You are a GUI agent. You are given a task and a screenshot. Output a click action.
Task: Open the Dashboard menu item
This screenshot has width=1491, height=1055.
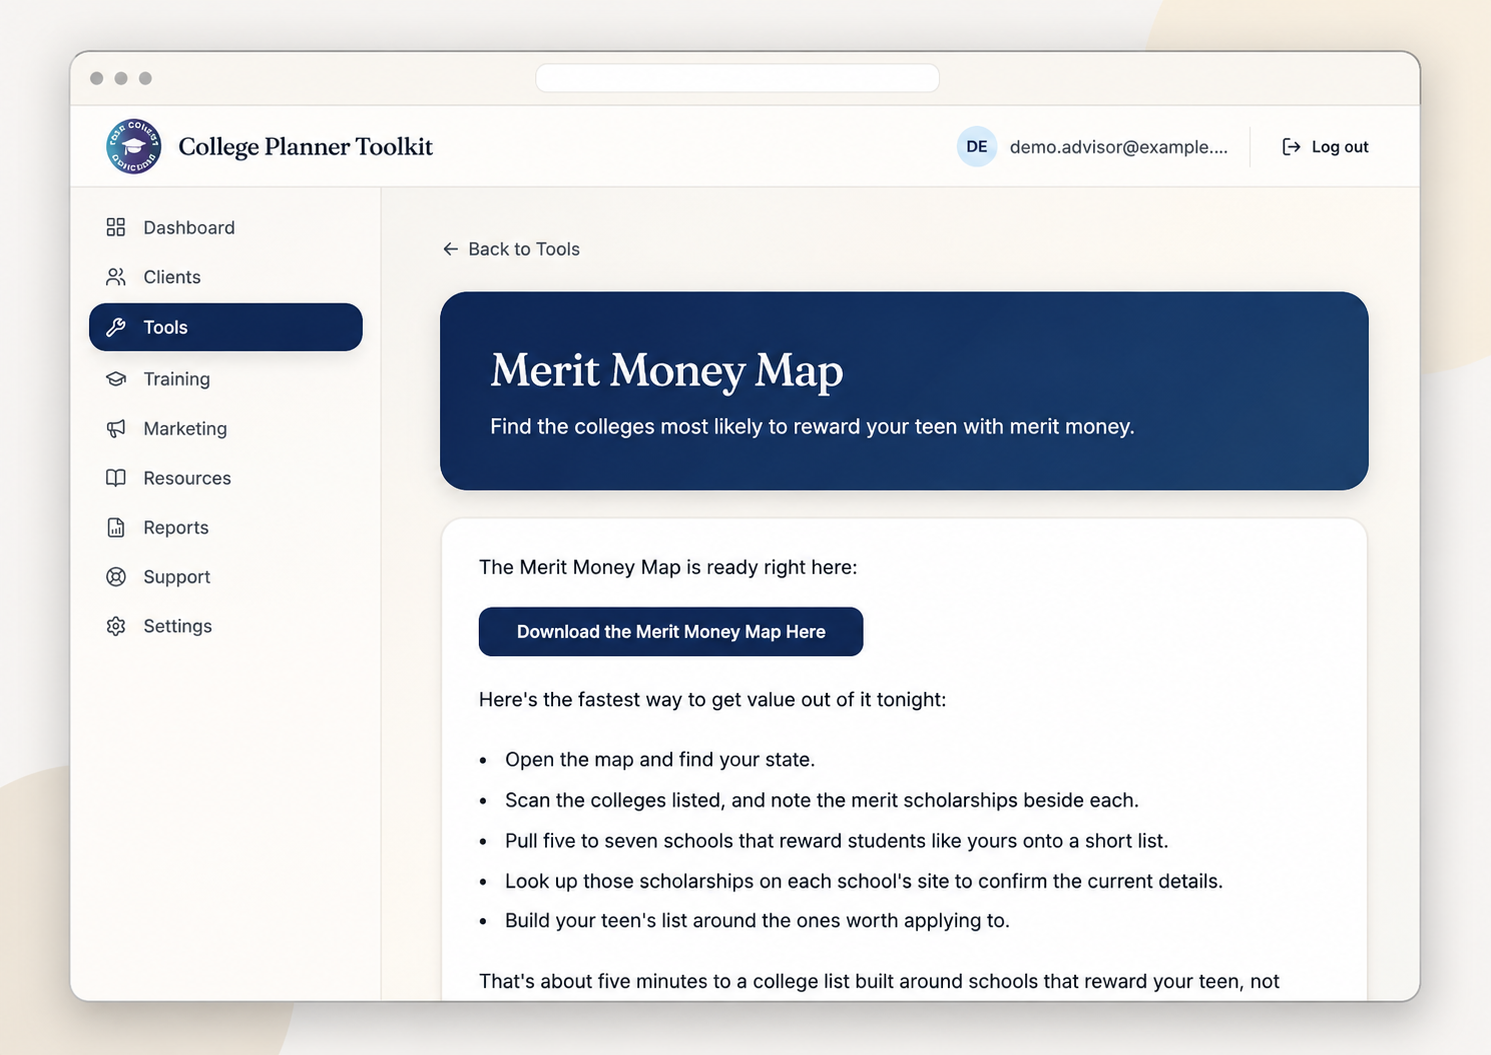(x=226, y=227)
